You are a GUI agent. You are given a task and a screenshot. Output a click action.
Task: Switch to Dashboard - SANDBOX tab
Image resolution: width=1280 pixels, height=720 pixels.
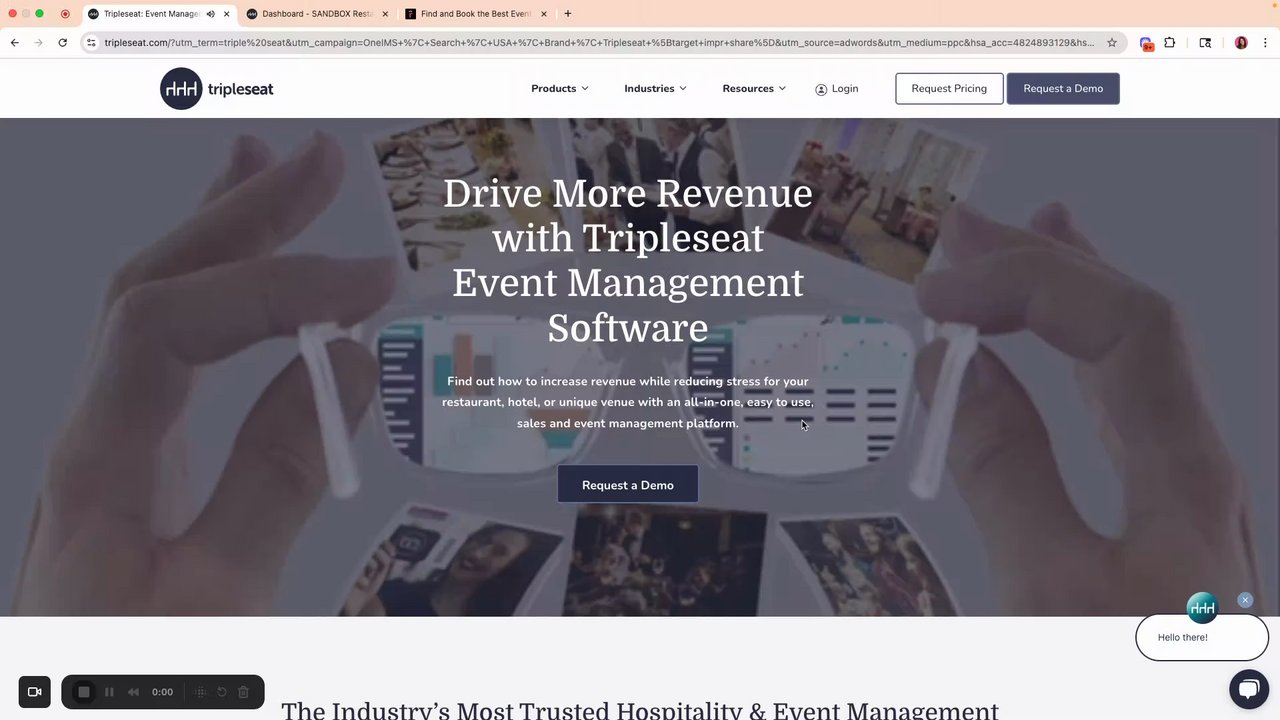317,14
